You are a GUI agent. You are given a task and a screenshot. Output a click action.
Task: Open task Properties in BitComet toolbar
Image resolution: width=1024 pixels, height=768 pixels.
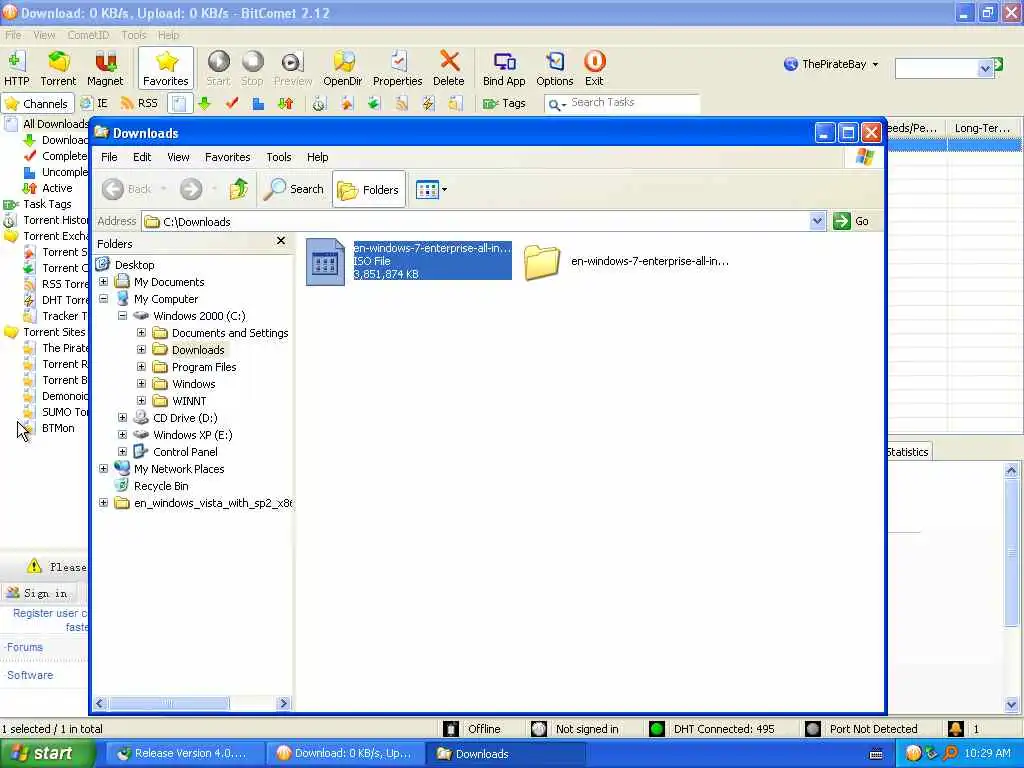pyautogui.click(x=398, y=68)
